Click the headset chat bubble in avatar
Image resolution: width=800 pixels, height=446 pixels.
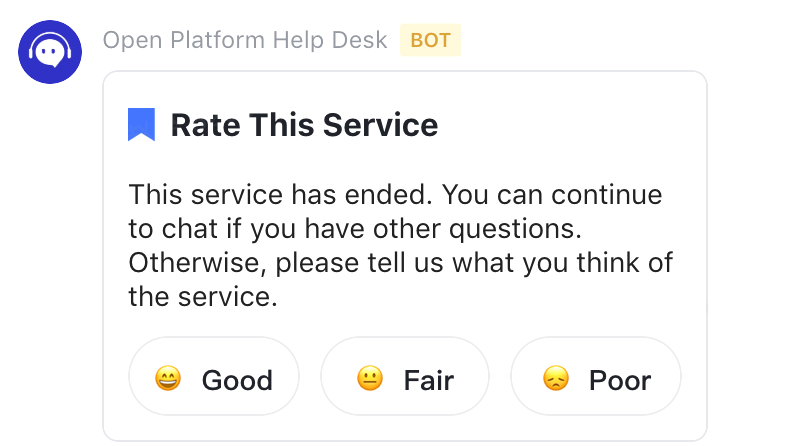coord(50,51)
